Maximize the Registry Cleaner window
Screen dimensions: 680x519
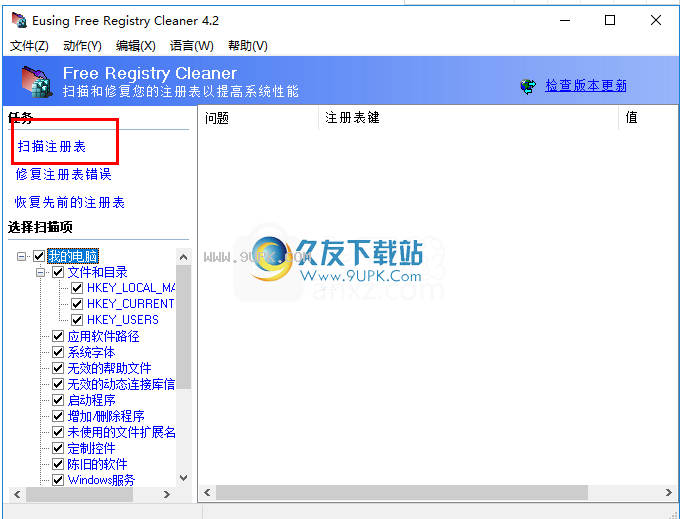click(610, 20)
